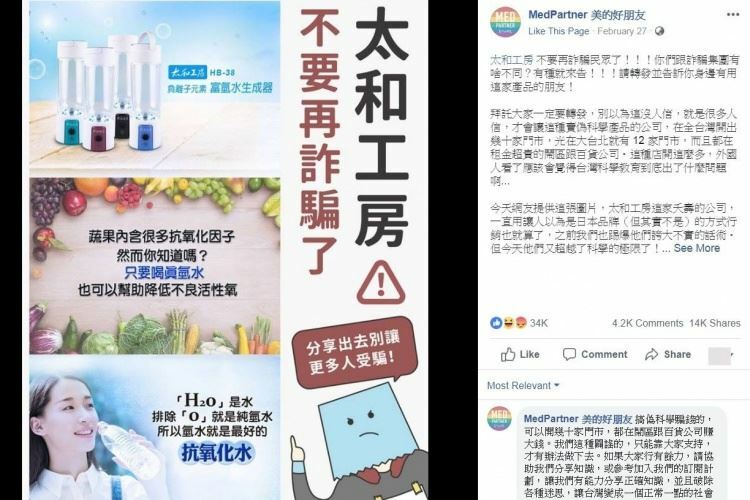Open the MedPartner commenter name link
Image resolution: width=750 pixels, height=500 pixels.
(578, 419)
